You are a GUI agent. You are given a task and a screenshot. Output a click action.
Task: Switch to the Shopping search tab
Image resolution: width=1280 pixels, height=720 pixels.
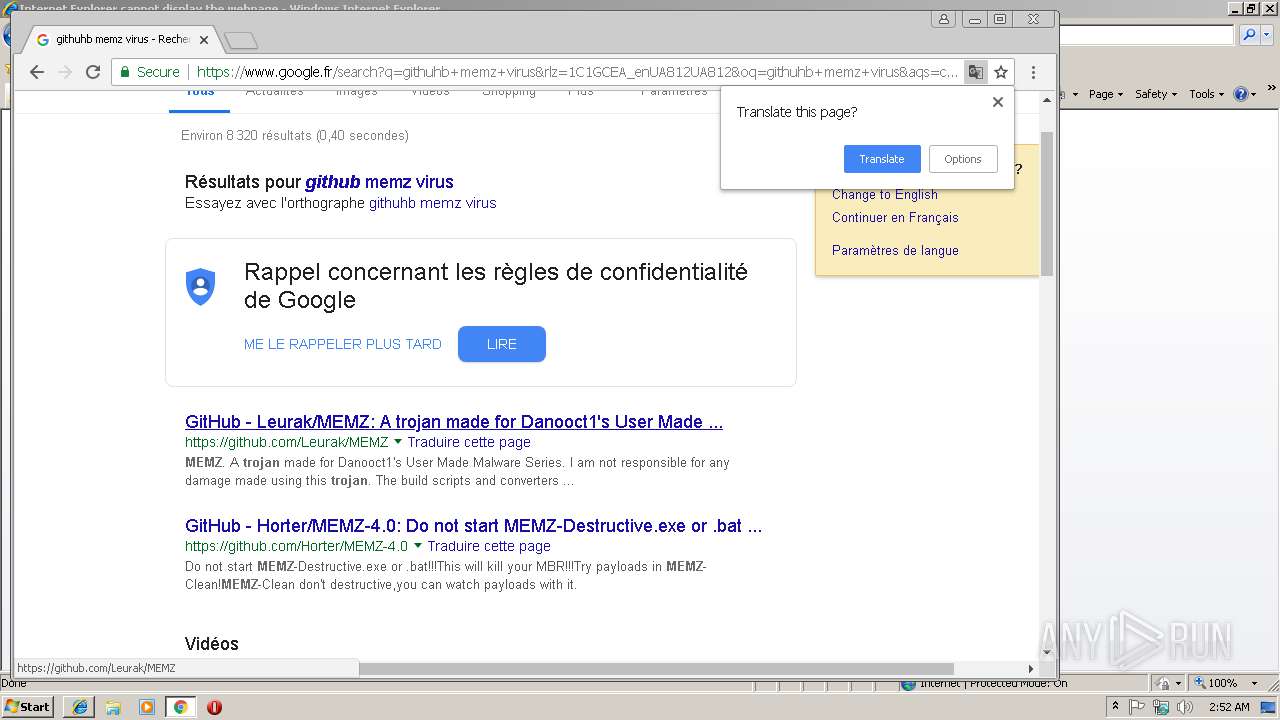(509, 93)
